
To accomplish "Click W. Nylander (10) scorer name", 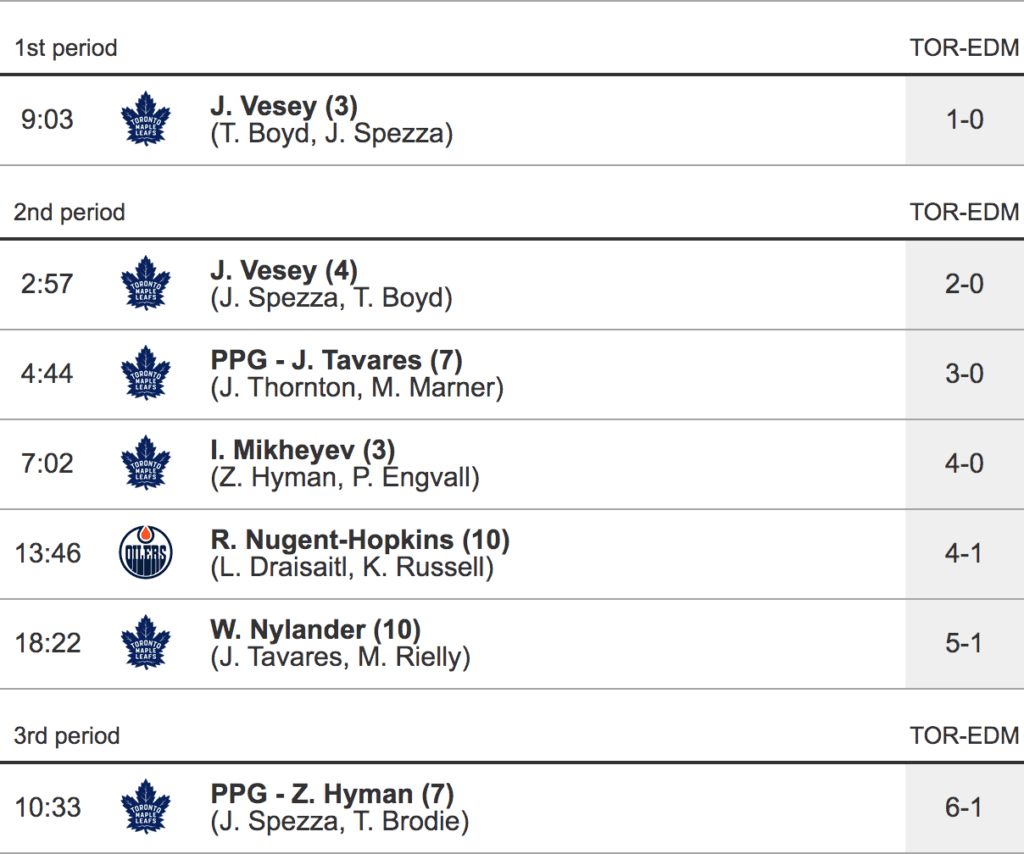I will [x=315, y=630].
